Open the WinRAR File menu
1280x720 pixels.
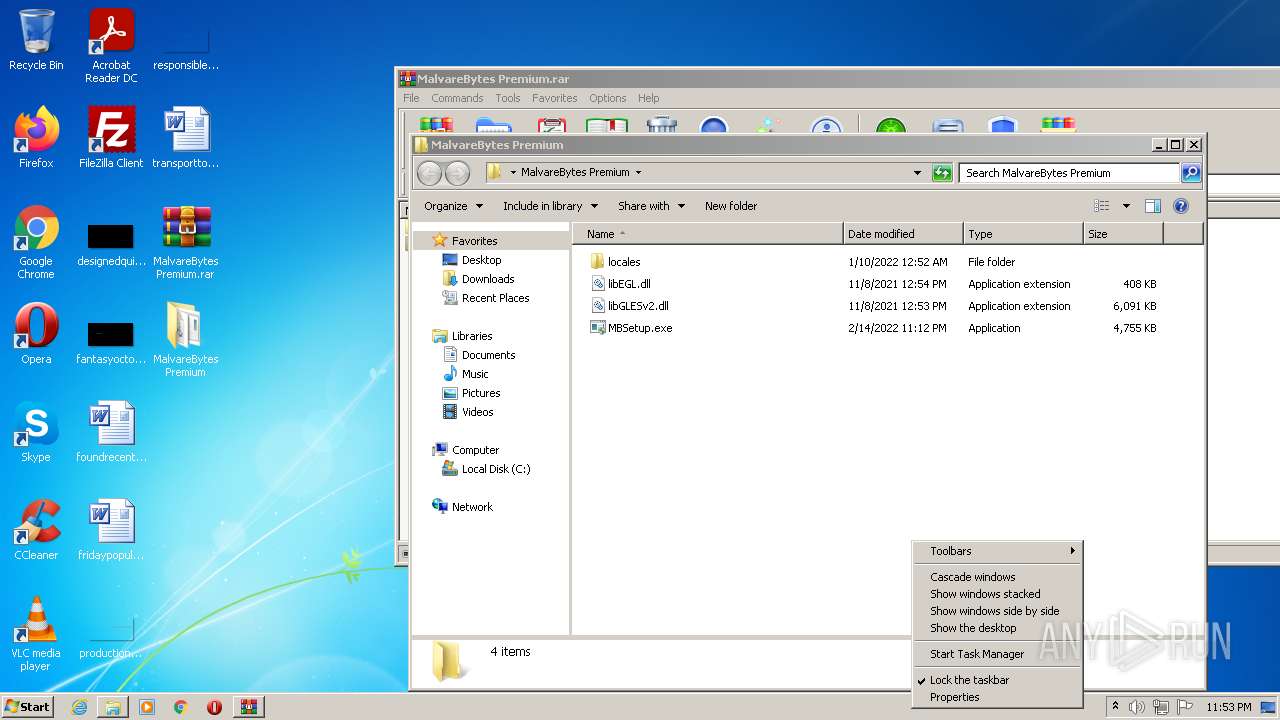click(x=411, y=98)
